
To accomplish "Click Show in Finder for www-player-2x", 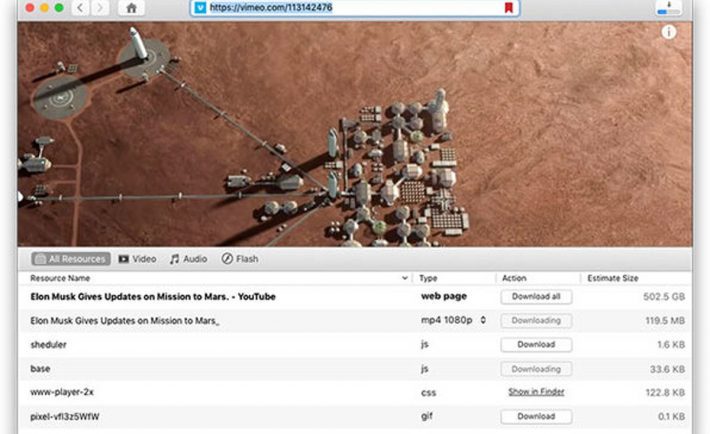I will pyautogui.click(x=536, y=392).
